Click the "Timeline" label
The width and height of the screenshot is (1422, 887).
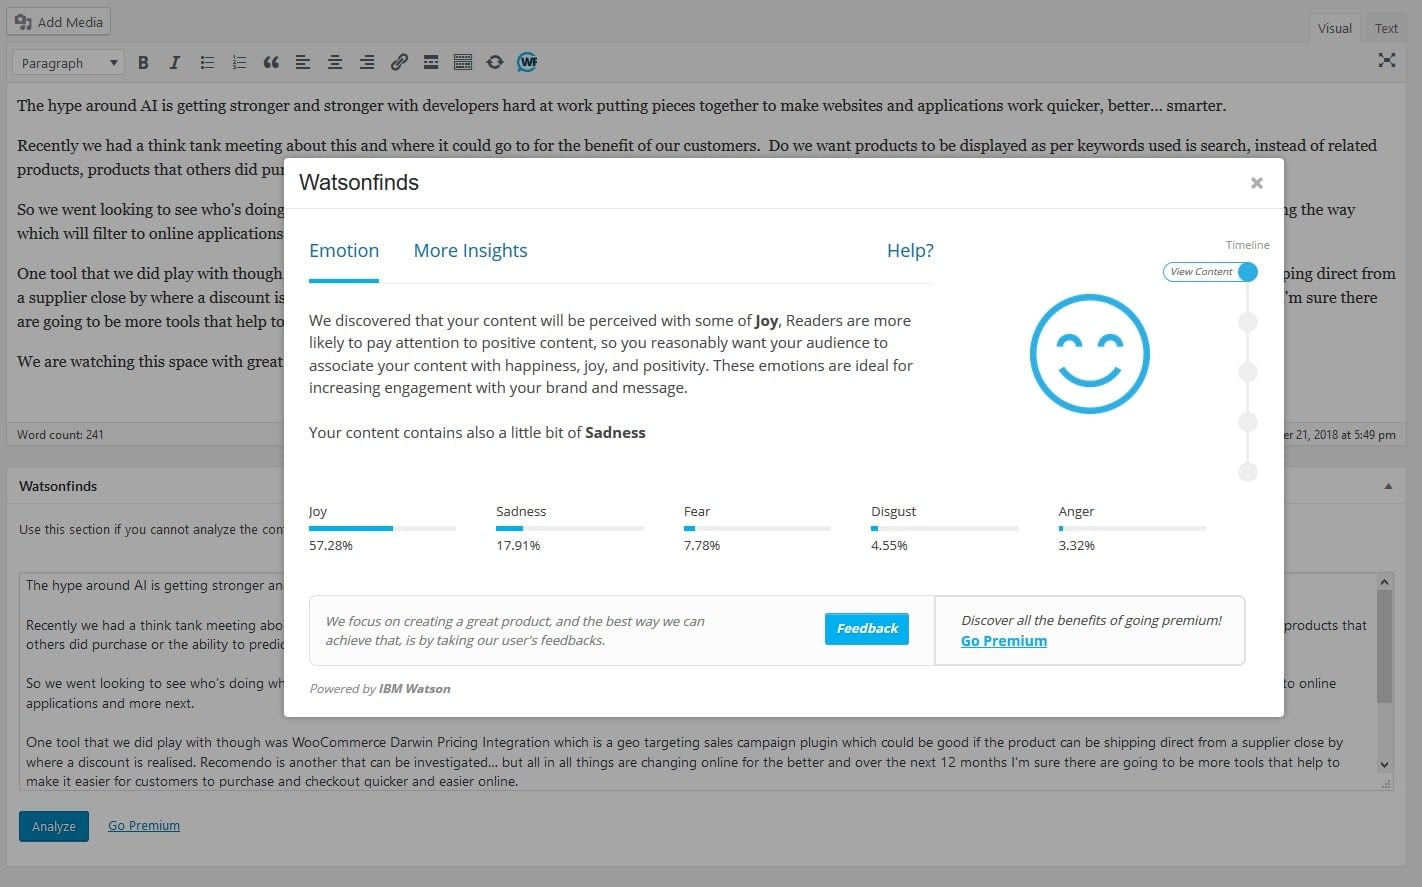1248,245
